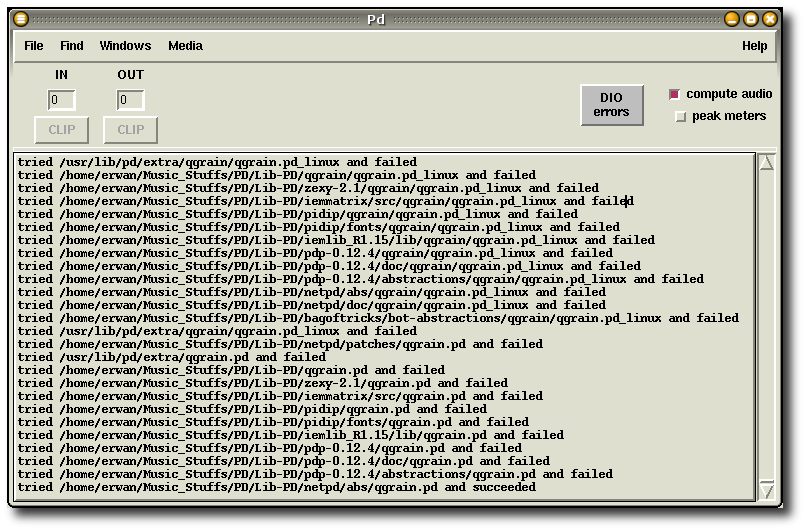Click the DIO errors button
The image size is (806, 531).
[x=612, y=105]
